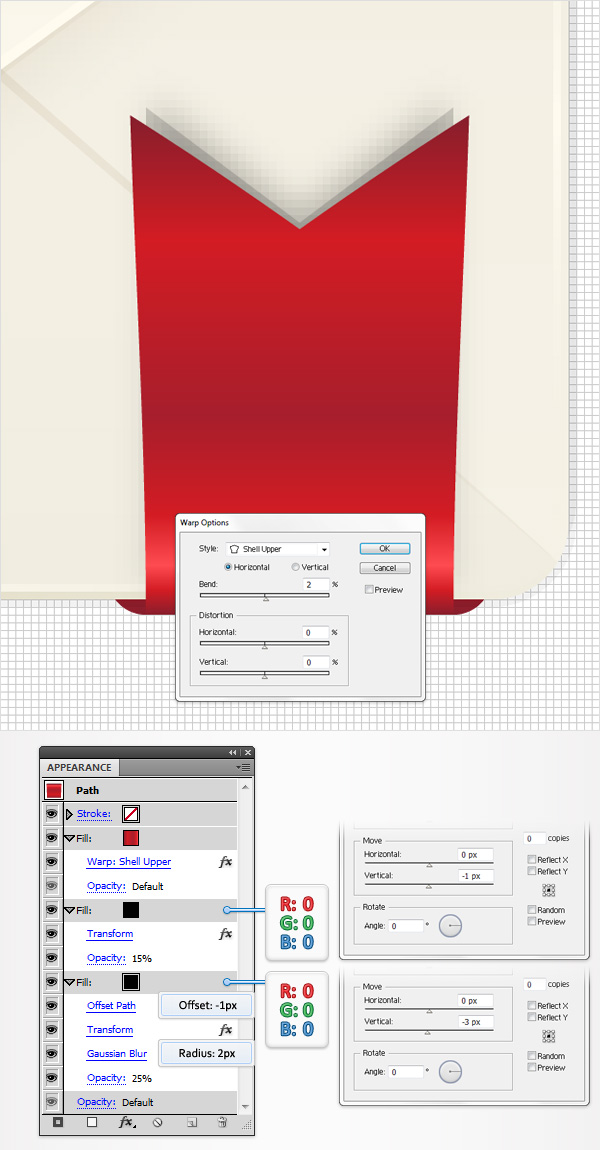Image resolution: width=600 pixels, height=1150 pixels.
Task: Click Opacity link with value 25%
Action: point(106,1078)
